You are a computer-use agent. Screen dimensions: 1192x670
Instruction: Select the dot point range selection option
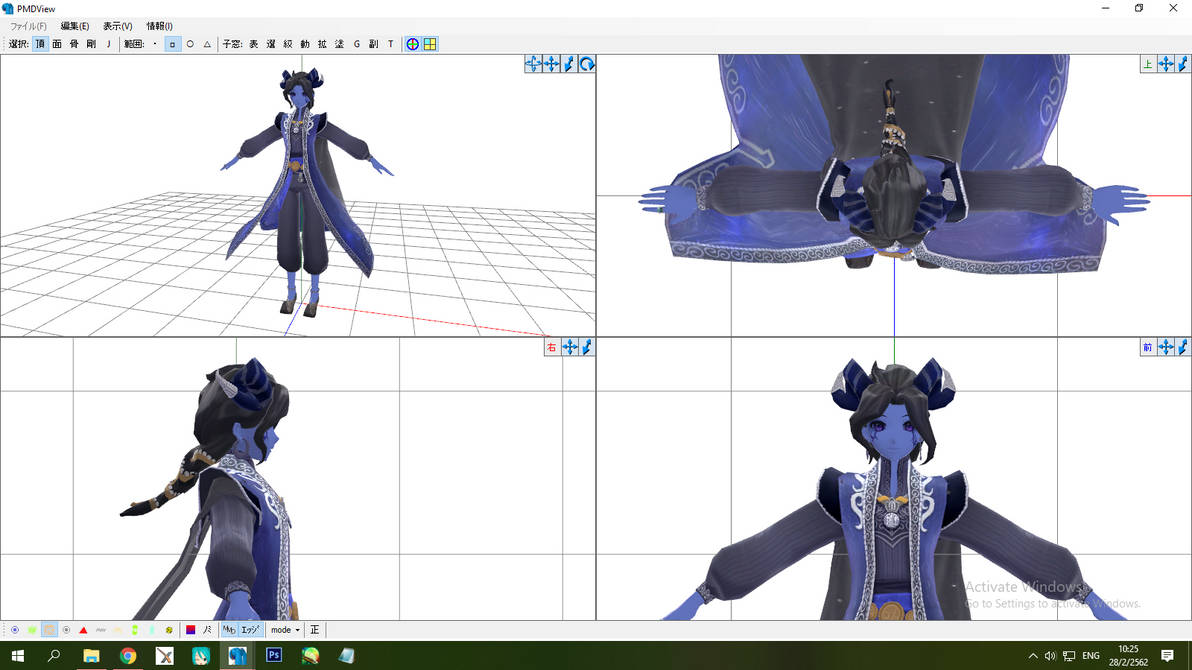(x=155, y=44)
